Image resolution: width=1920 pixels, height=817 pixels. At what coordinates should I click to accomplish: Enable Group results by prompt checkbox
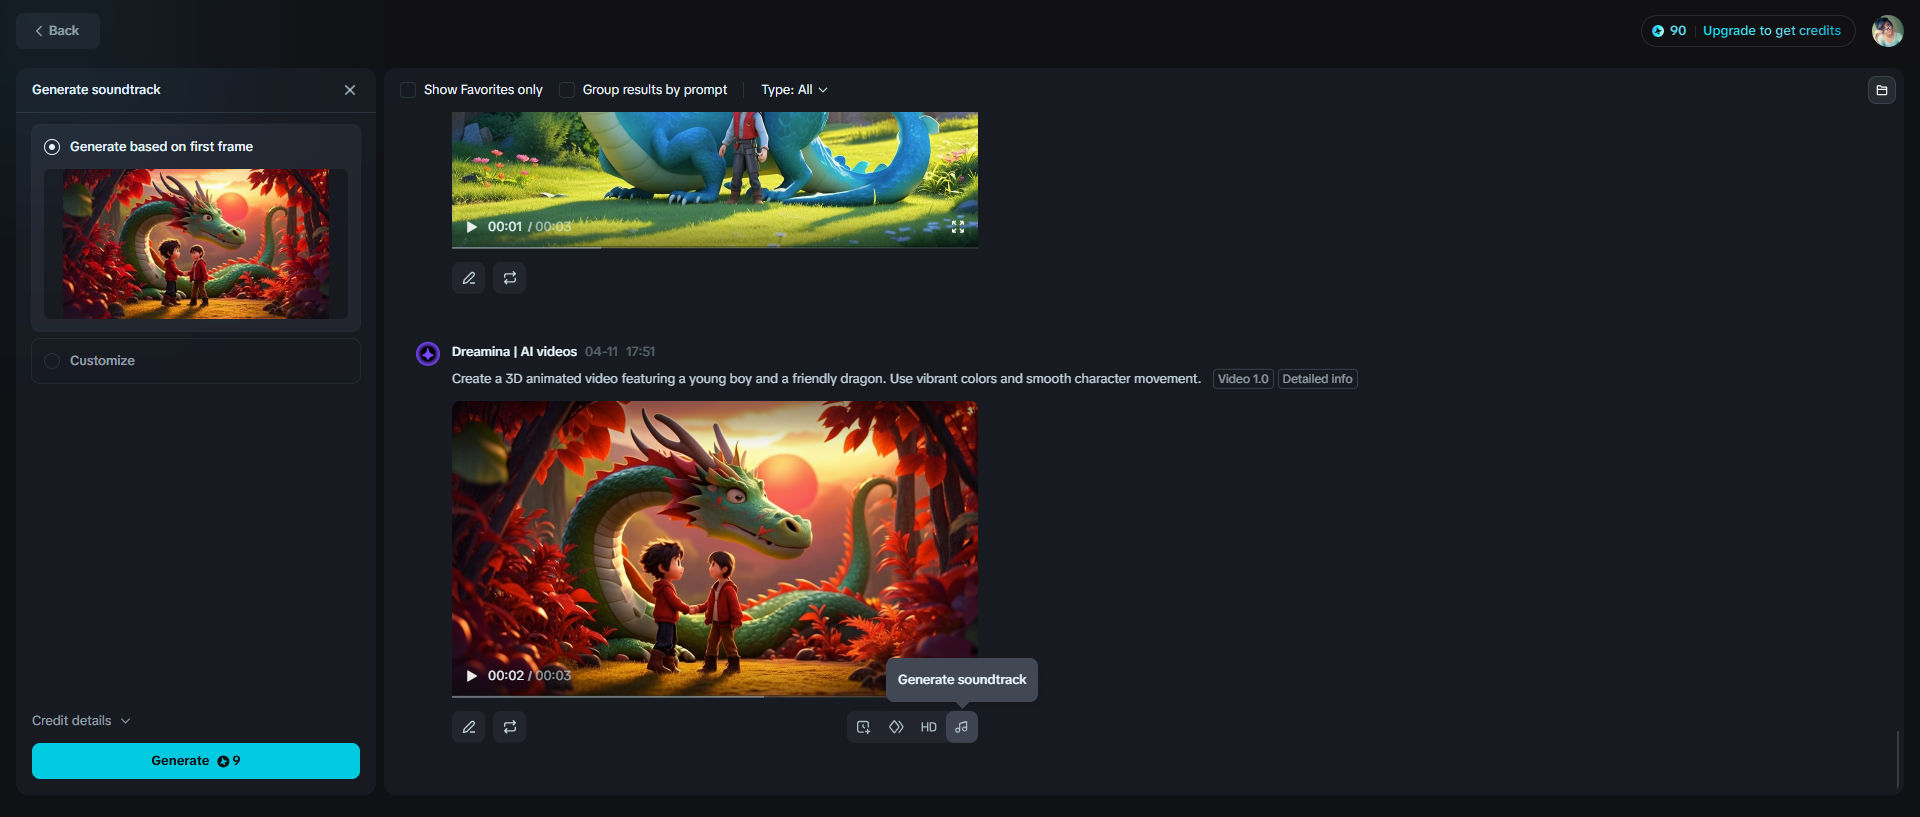click(567, 90)
